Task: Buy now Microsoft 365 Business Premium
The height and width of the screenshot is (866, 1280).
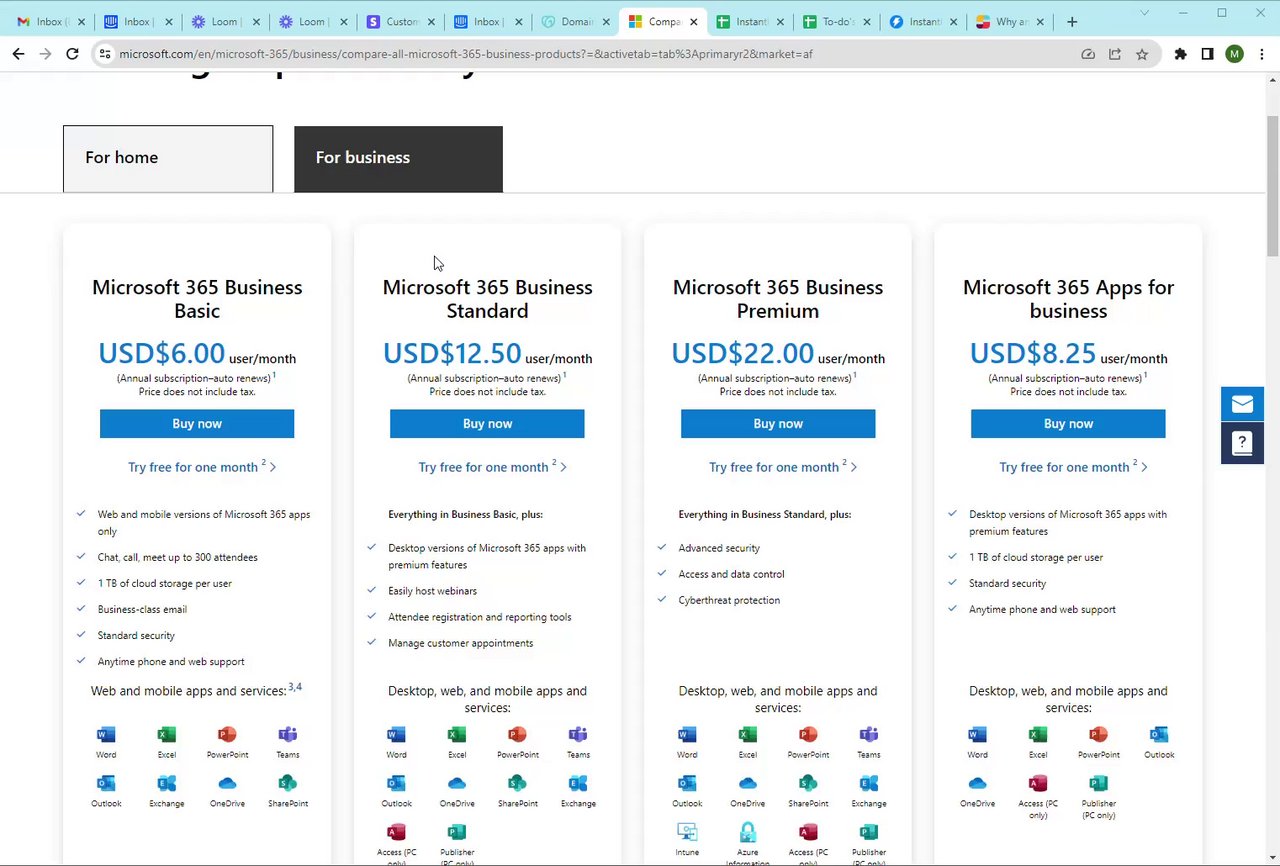Action: pyautogui.click(x=778, y=424)
